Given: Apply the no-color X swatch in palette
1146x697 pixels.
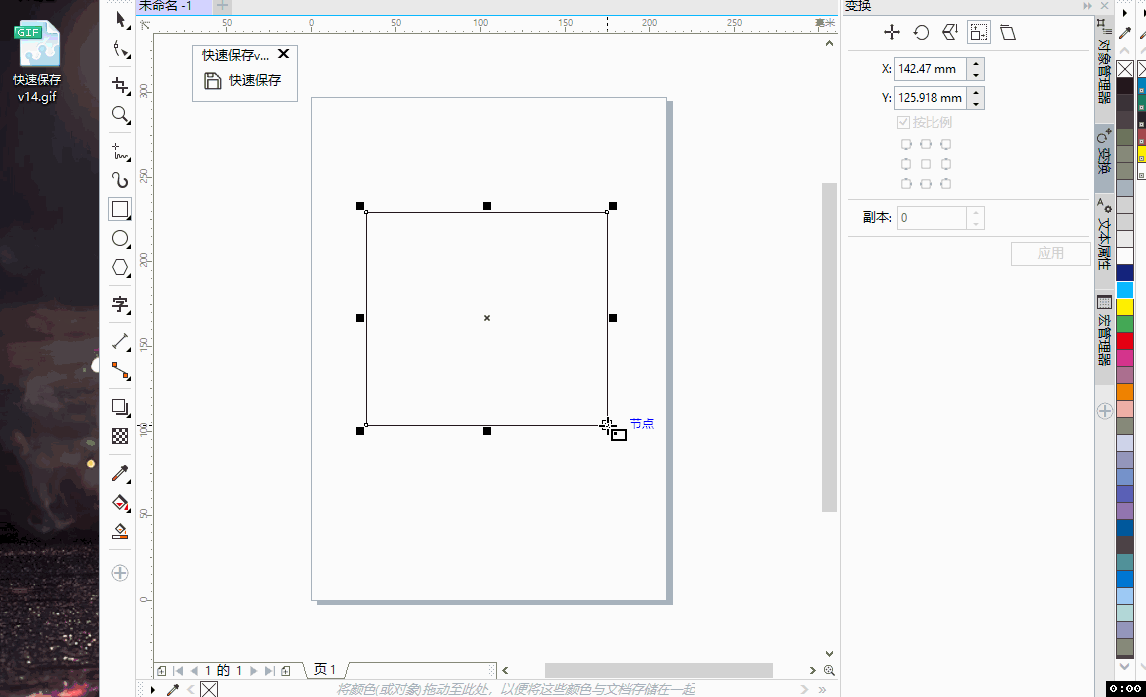Looking at the screenshot, I should (1125, 69).
